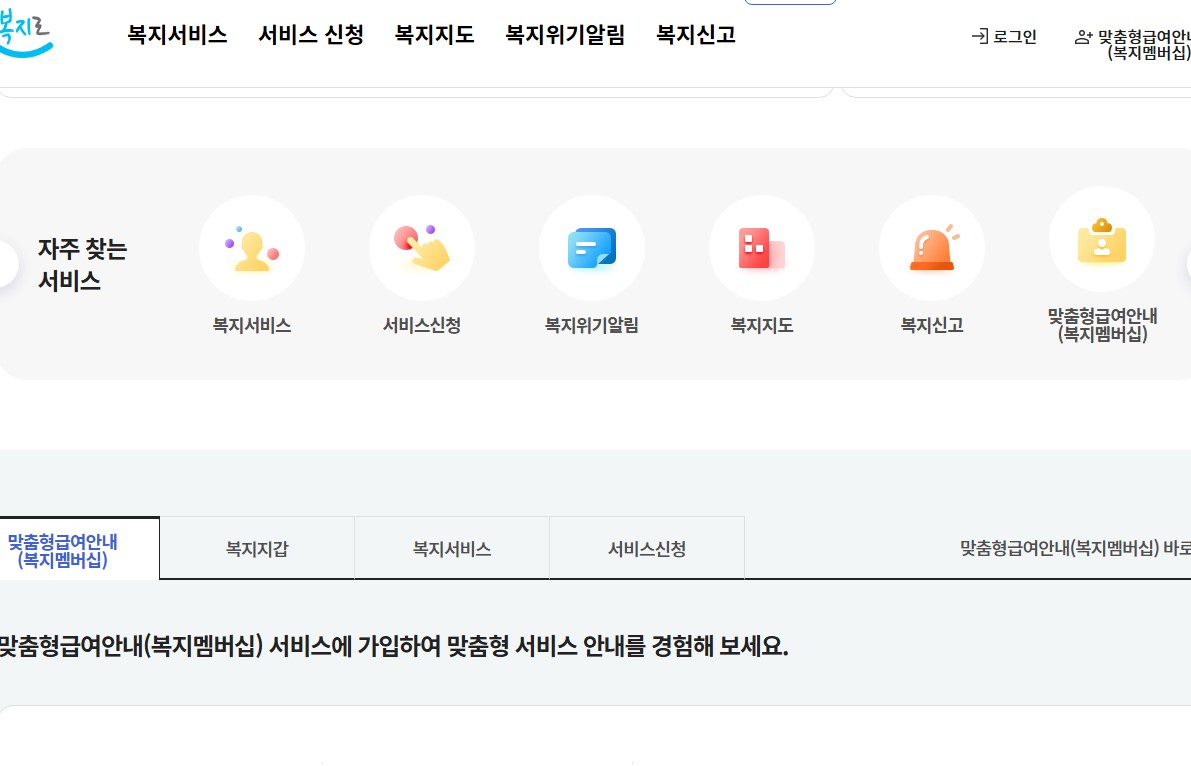Image resolution: width=1191 pixels, height=766 pixels.
Task: Select the 복지위기알림 menu item
Action: click(x=565, y=35)
